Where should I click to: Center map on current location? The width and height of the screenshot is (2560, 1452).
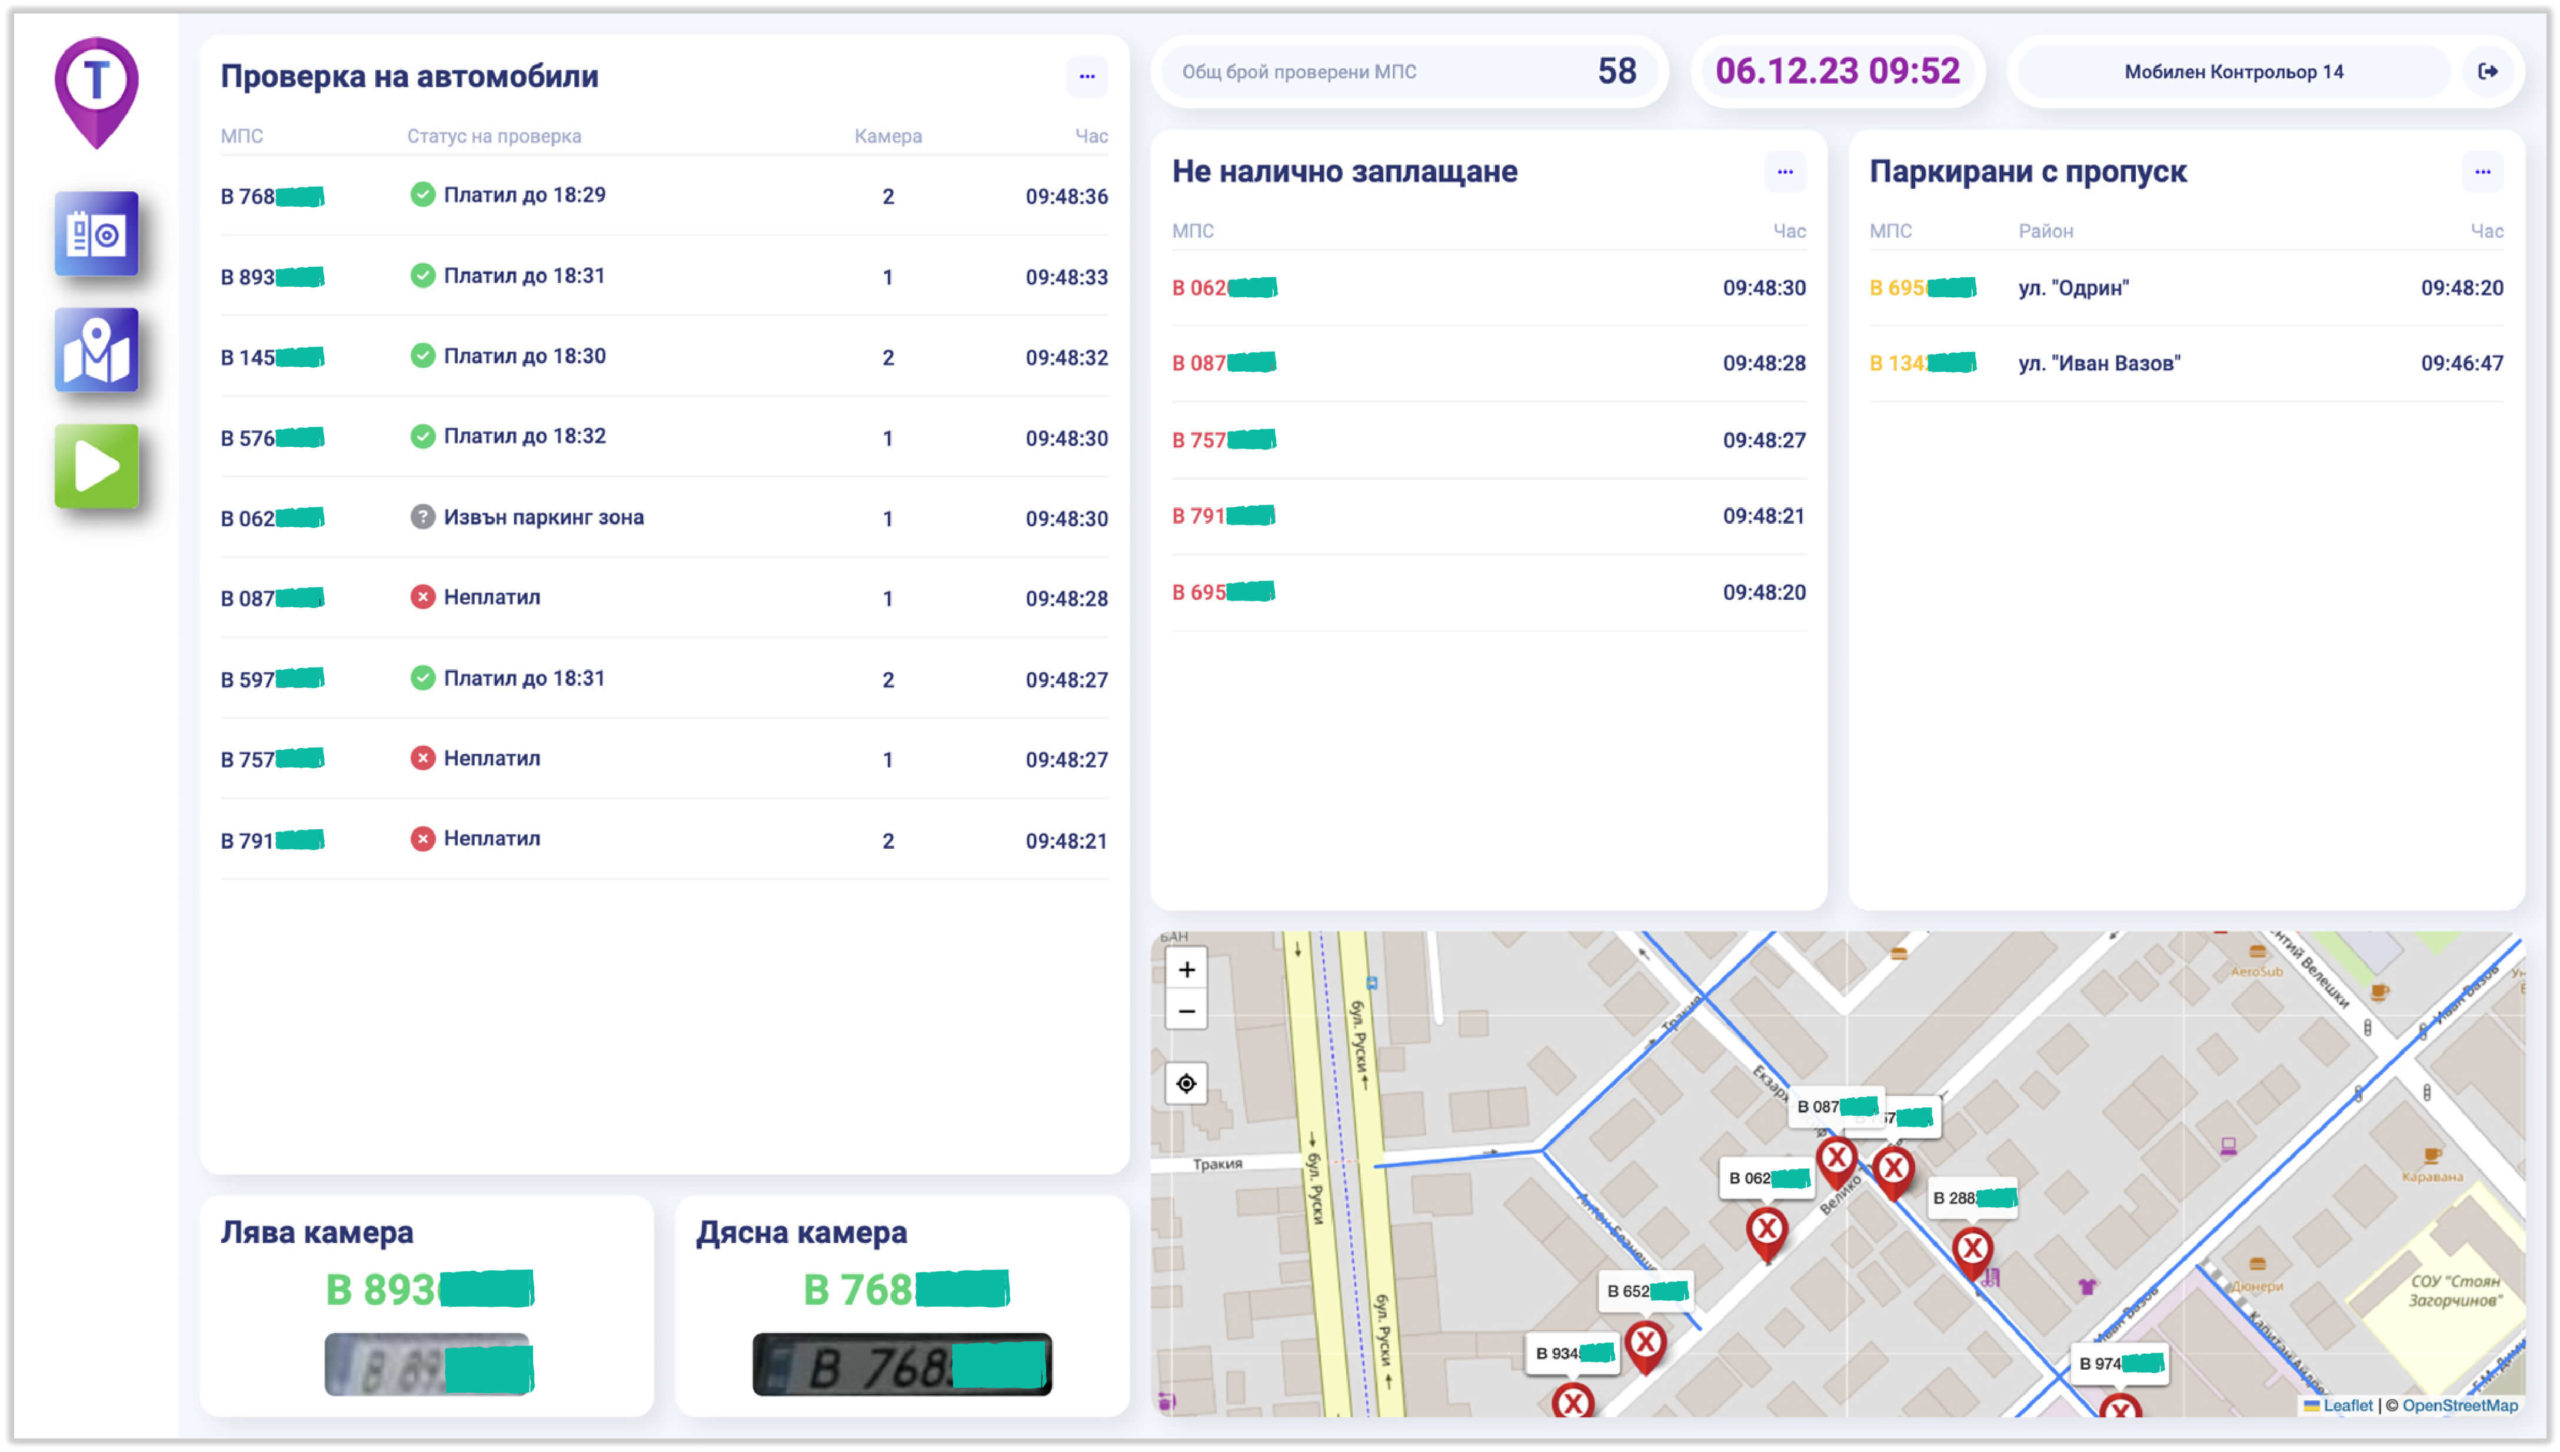pyautogui.click(x=1186, y=1083)
